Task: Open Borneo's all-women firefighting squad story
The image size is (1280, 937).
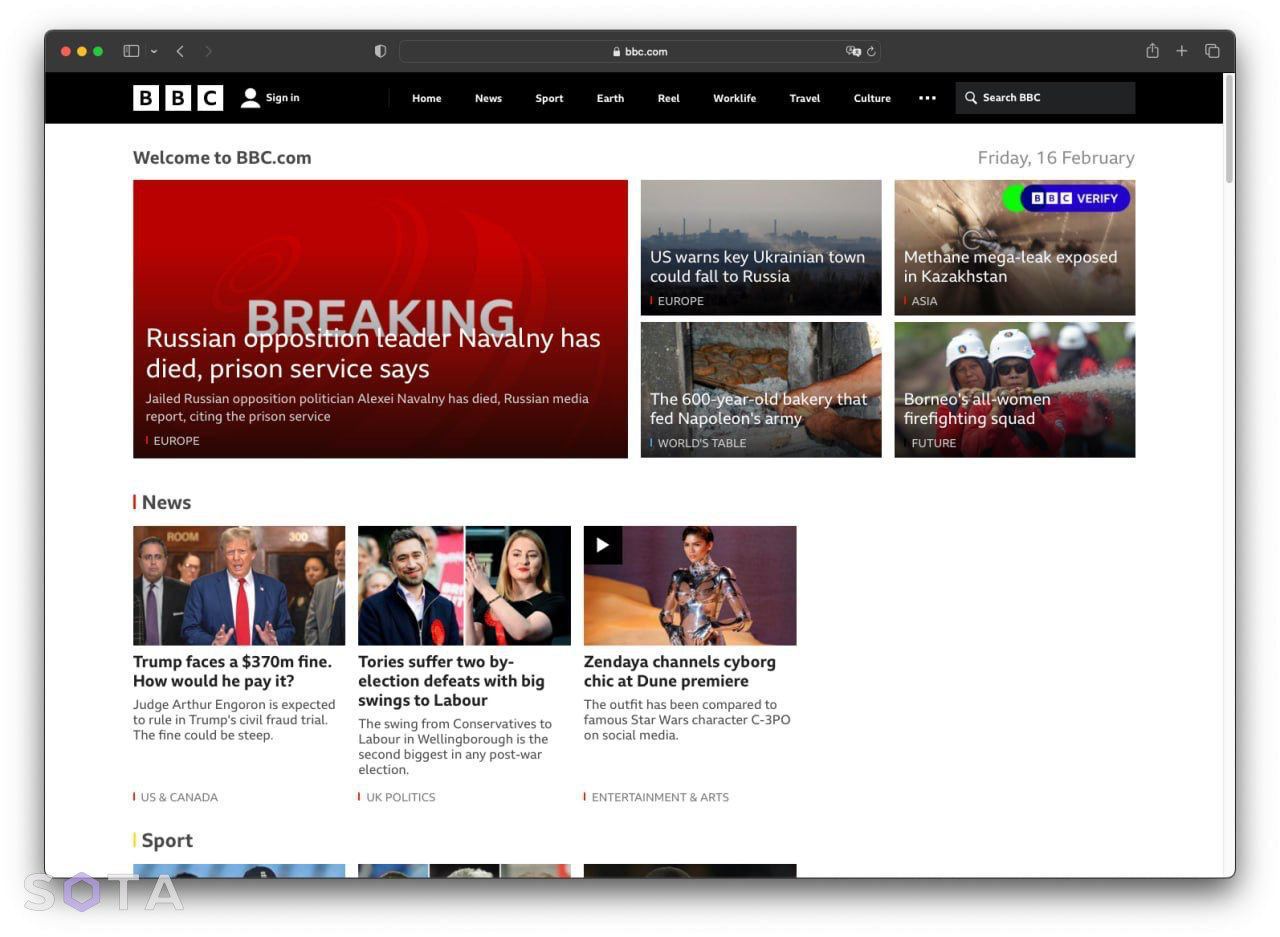Action: pos(977,409)
